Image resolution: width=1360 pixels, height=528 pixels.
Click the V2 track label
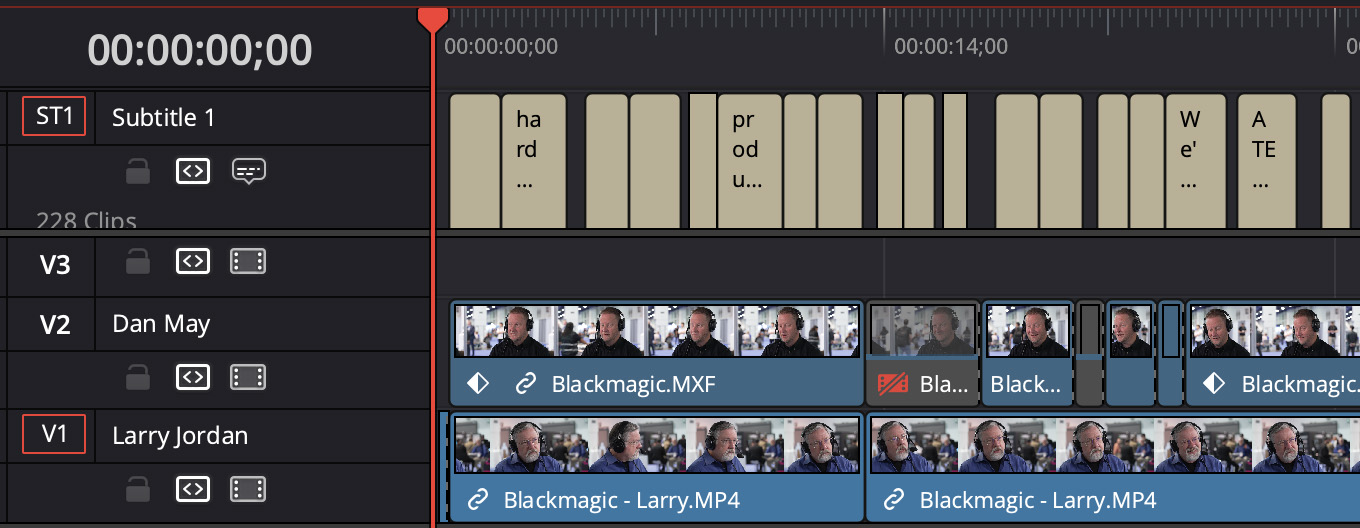click(54, 324)
